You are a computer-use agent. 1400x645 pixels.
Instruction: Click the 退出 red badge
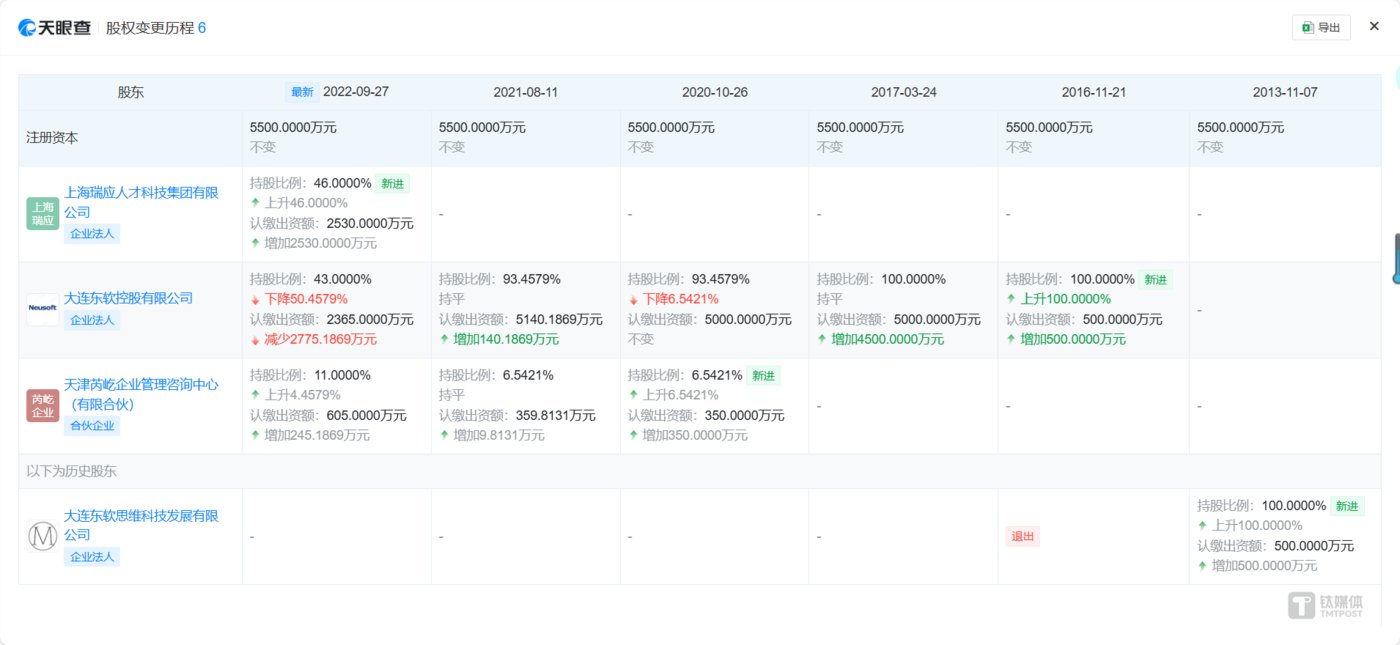coord(1023,536)
